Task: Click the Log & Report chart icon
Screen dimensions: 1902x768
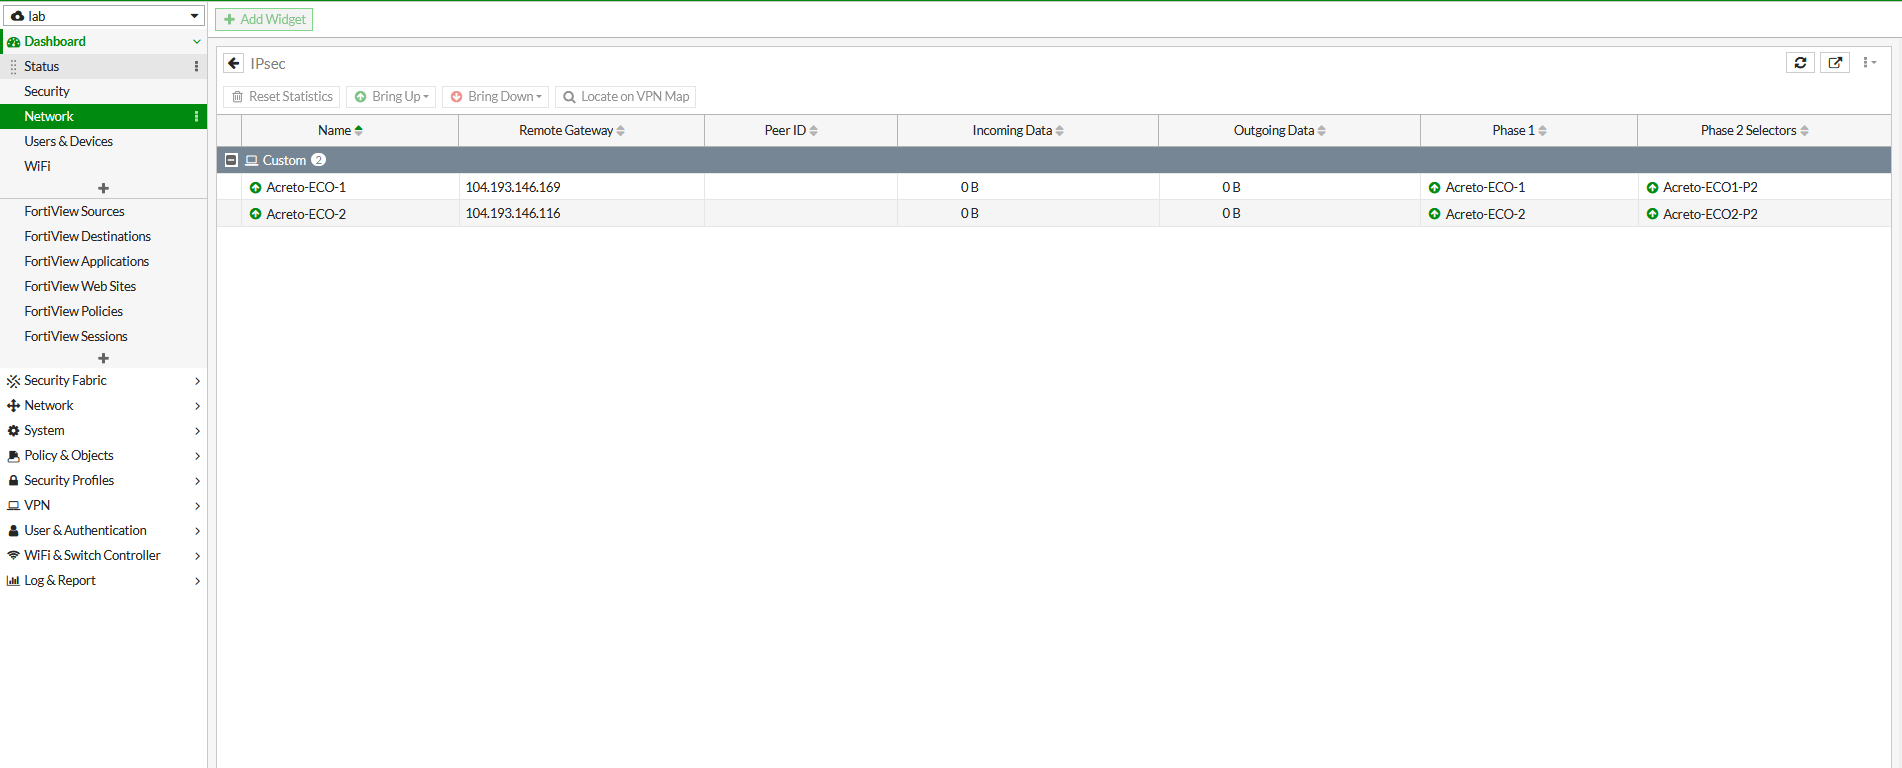Action: tap(13, 581)
